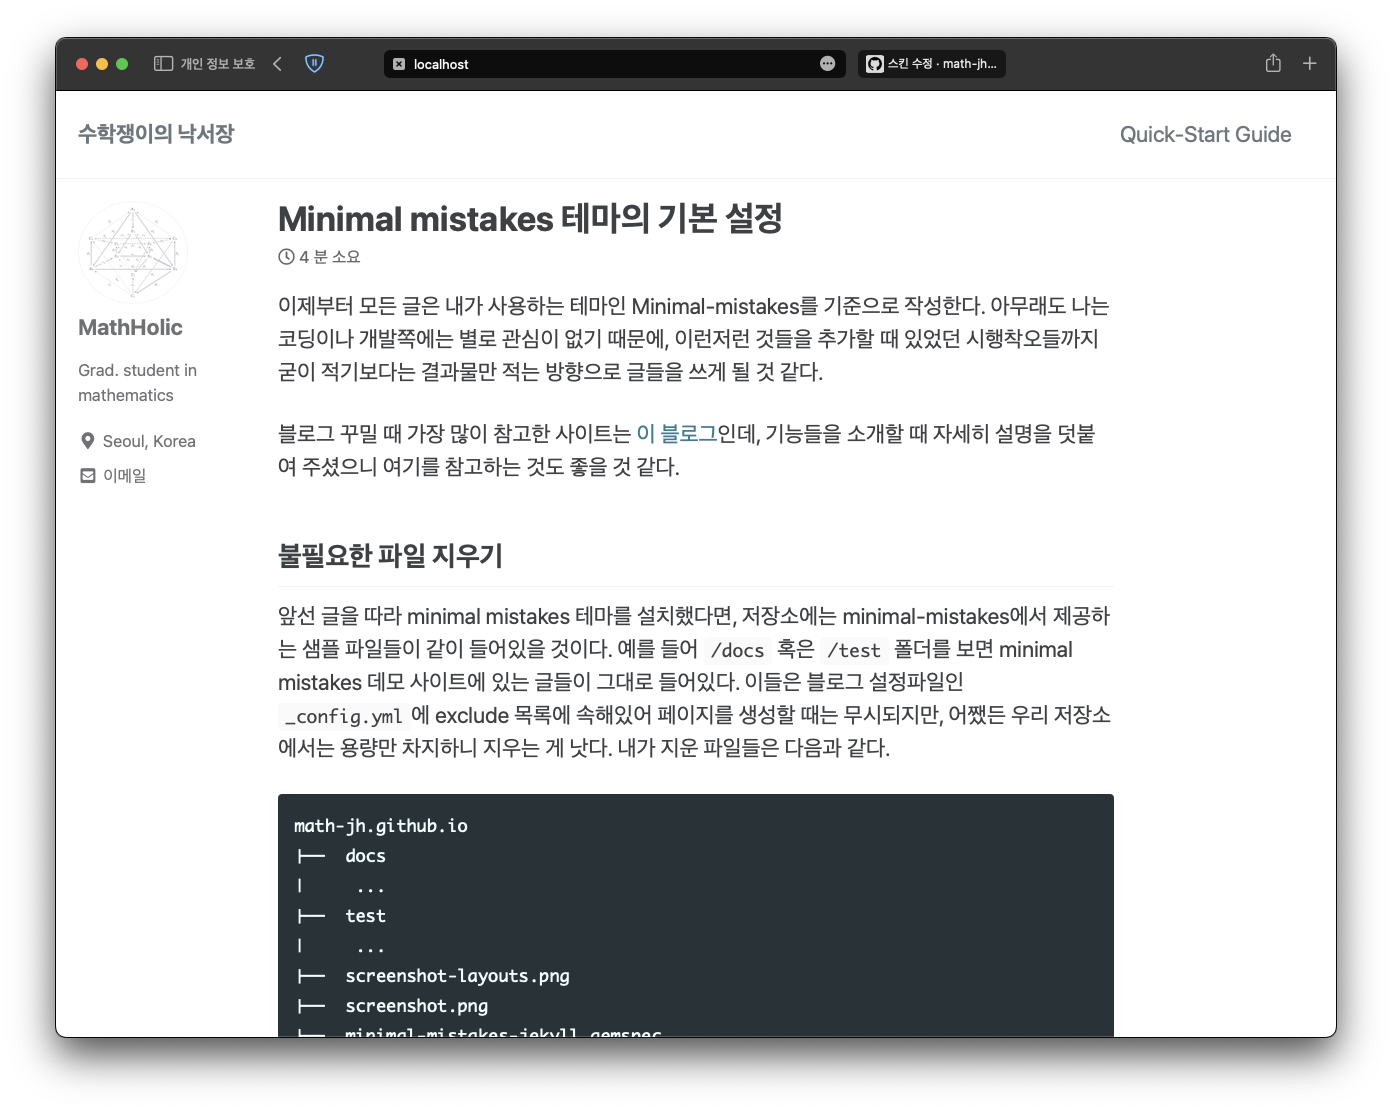
Task: Follow the '이 블로그' hyperlink
Action: tap(677, 434)
